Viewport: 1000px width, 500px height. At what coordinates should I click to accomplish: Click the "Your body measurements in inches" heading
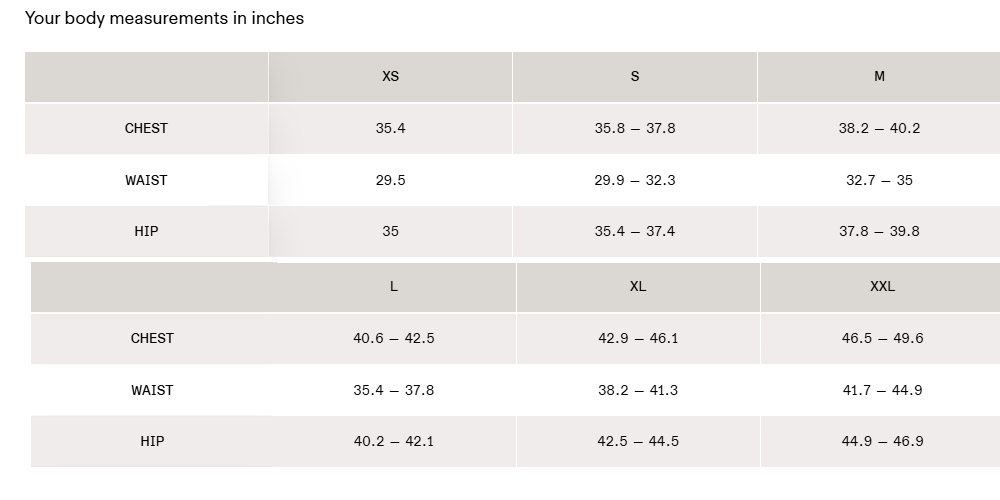tap(164, 18)
